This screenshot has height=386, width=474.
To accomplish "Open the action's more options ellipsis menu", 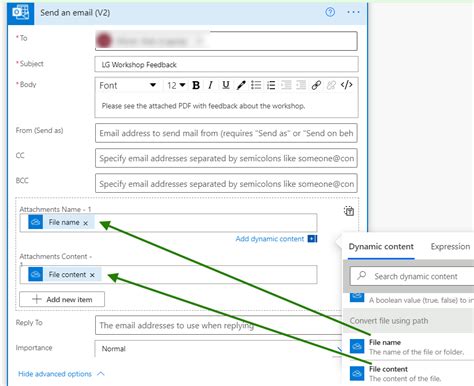I will [353, 12].
